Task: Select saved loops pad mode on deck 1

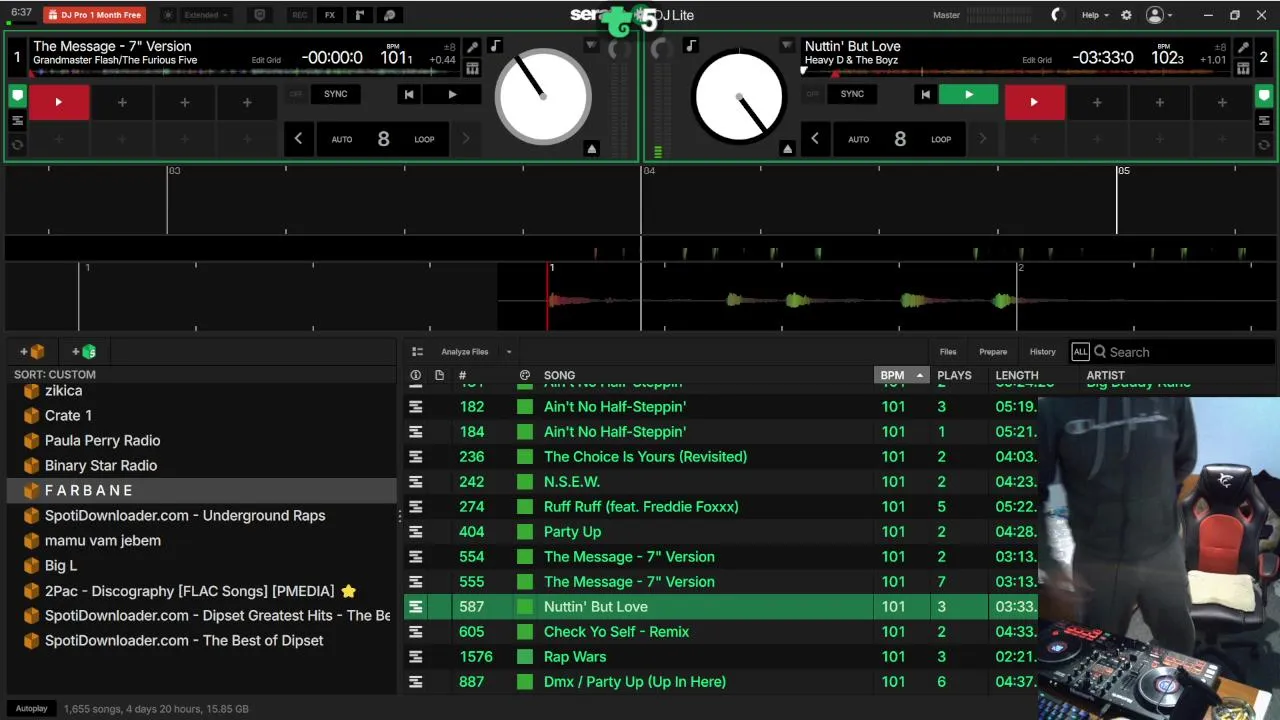Action: click(17, 121)
